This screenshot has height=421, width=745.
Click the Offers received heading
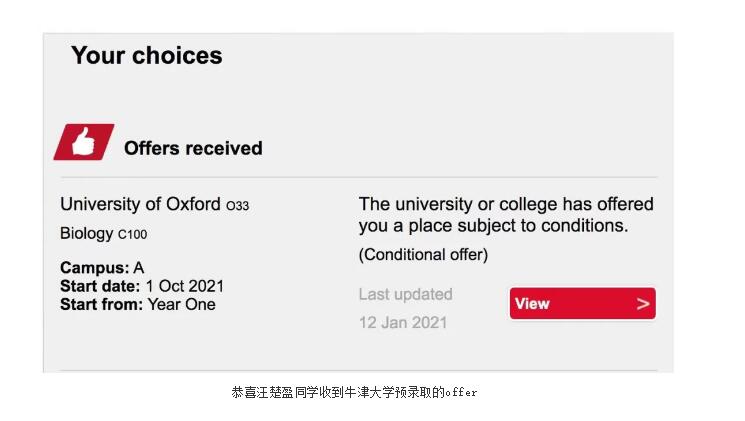[193, 148]
